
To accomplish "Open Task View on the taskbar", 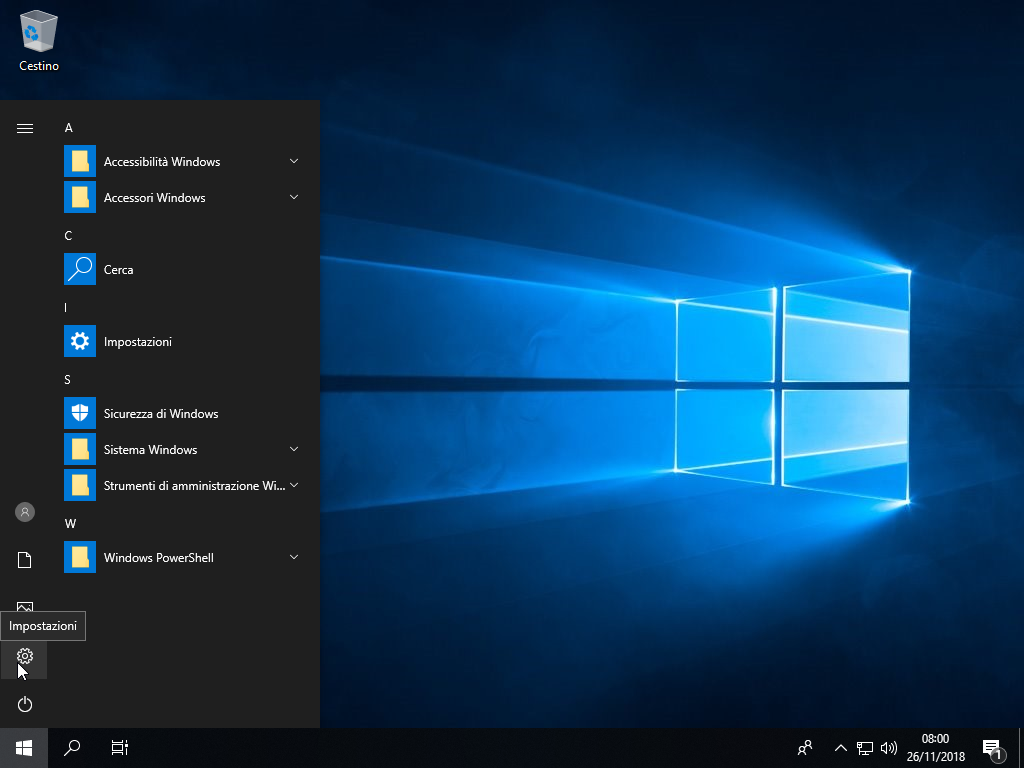I will (x=120, y=748).
